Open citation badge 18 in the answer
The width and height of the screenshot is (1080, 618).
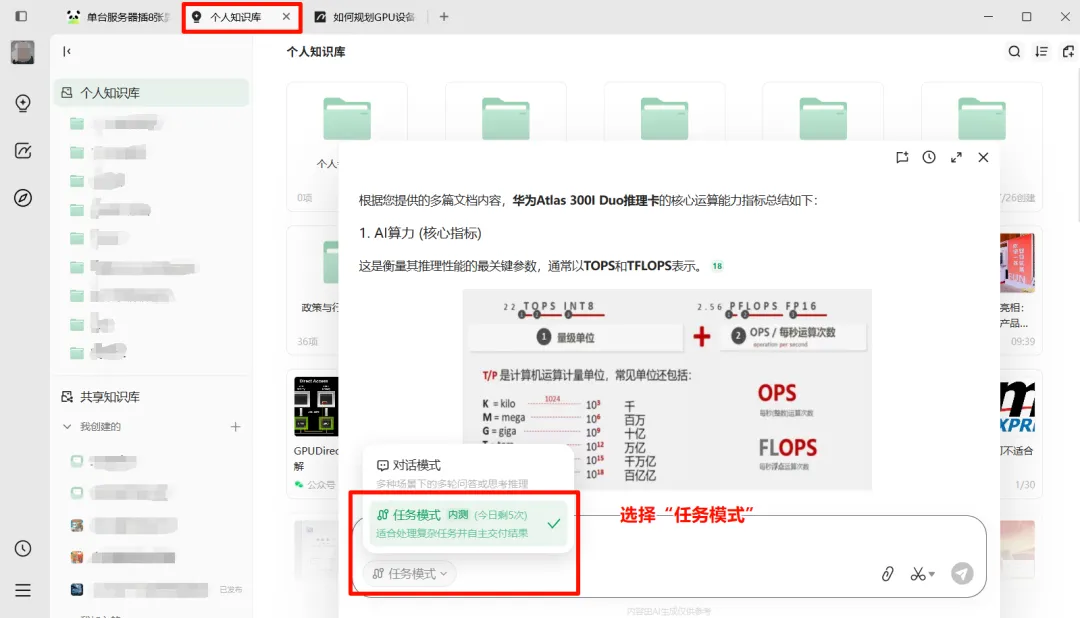coord(717,266)
